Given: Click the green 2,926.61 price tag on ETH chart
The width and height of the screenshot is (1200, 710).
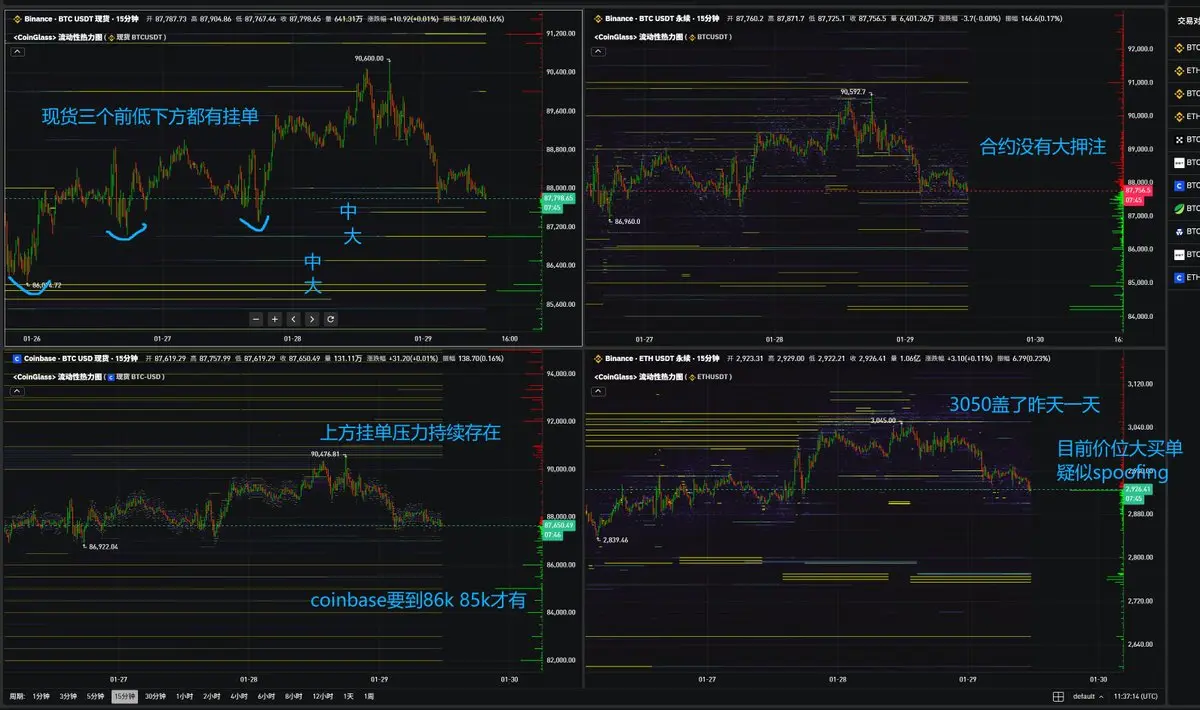Looking at the screenshot, I should point(1139,489).
